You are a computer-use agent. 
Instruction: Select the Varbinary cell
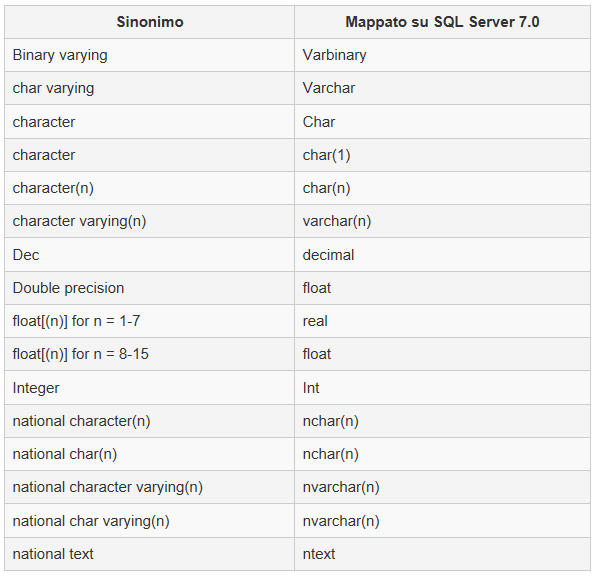coord(442,55)
